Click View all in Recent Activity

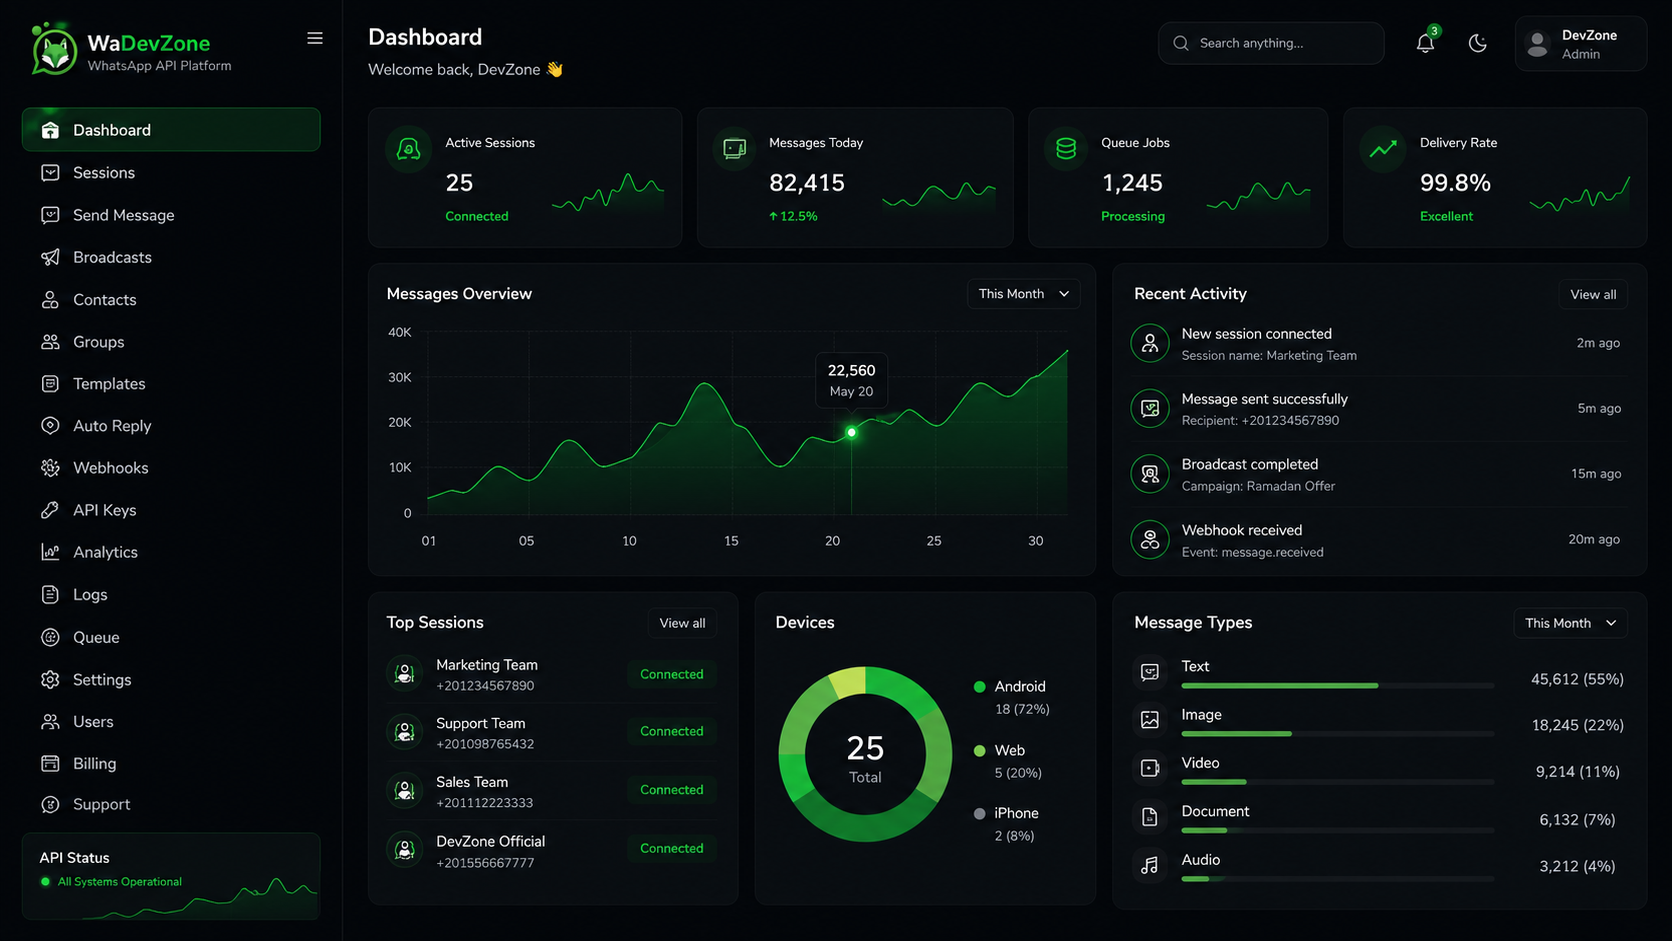pos(1593,294)
